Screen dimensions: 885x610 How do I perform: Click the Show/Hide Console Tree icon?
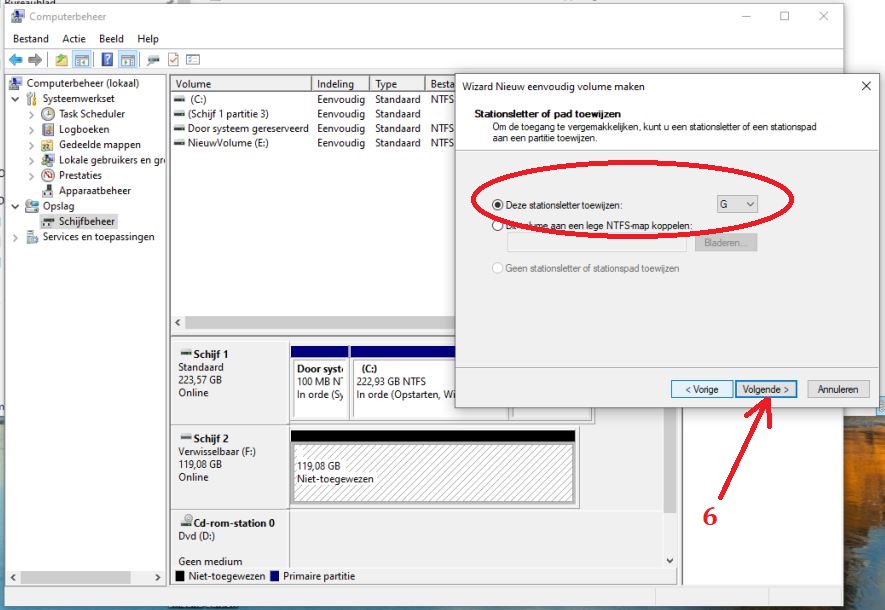[x=82, y=60]
